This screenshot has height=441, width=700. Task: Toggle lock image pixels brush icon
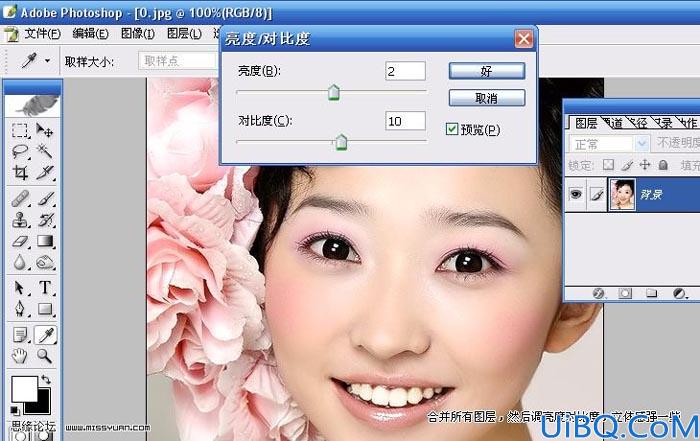tap(627, 165)
